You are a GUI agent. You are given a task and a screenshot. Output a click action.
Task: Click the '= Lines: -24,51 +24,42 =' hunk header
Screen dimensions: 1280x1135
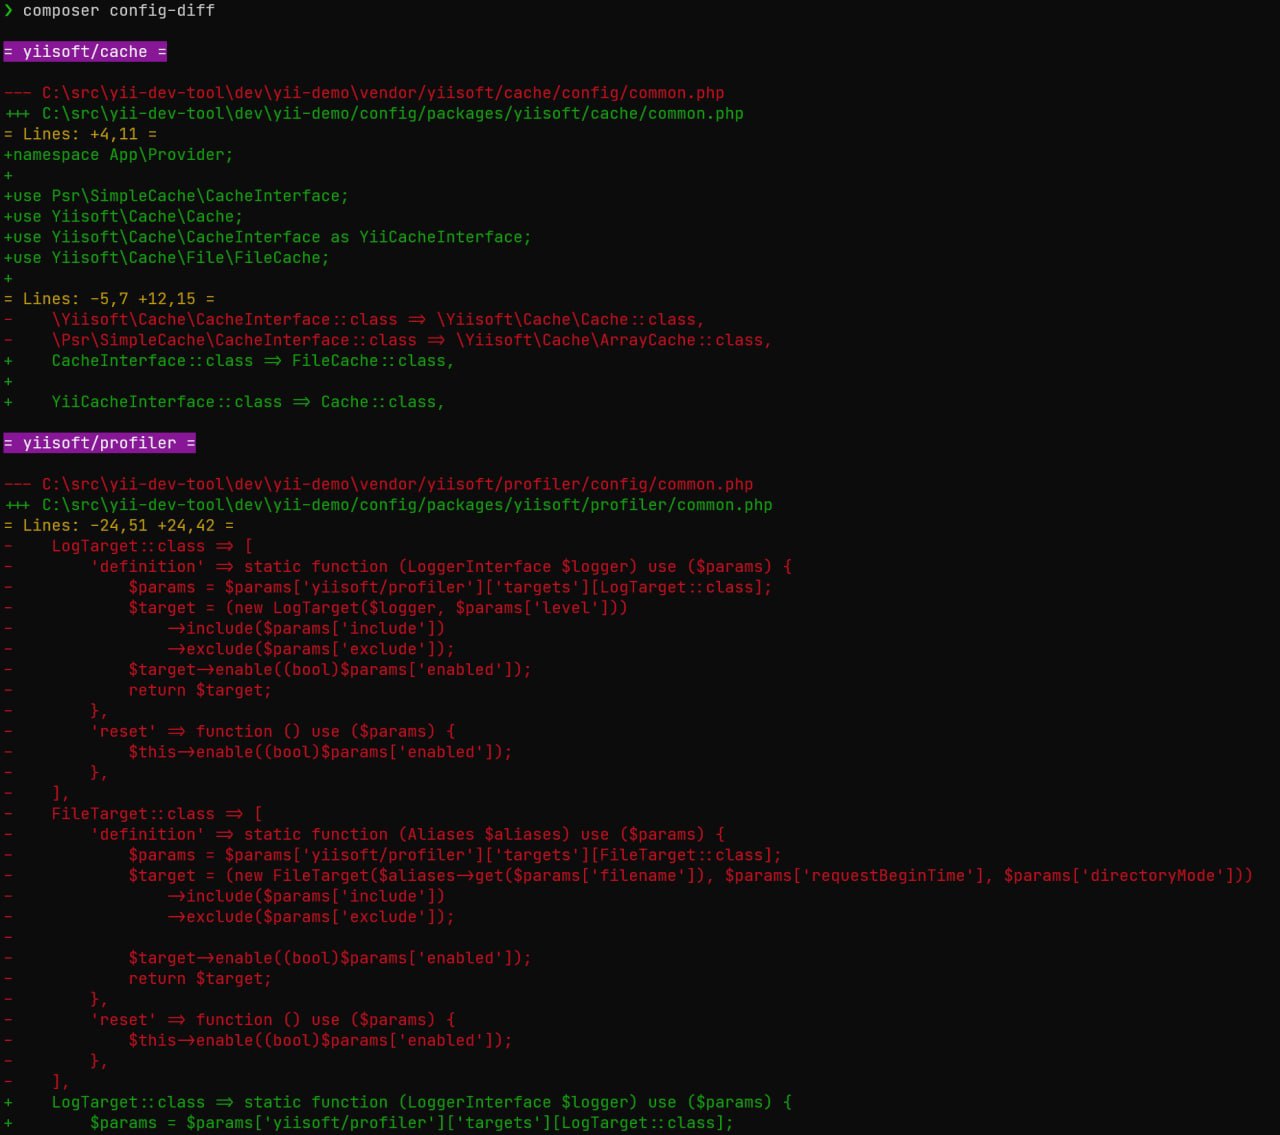(118, 525)
